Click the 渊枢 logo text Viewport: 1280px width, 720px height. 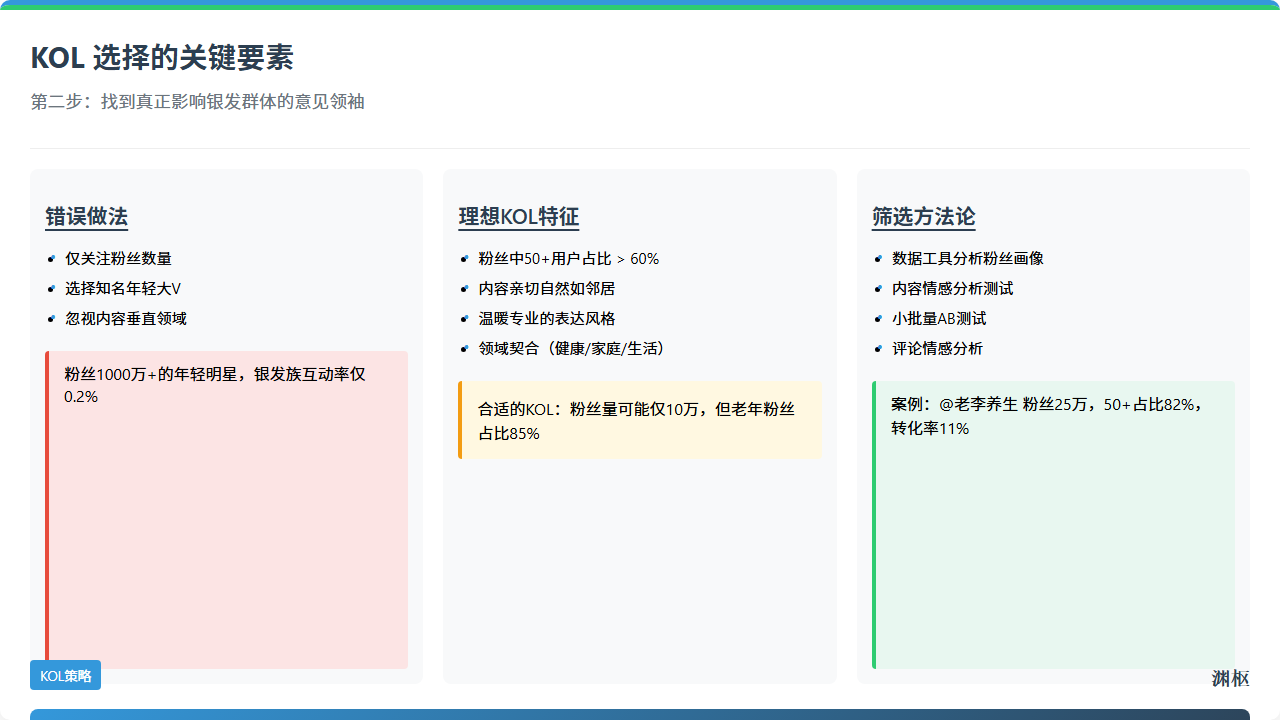tap(1230, 679)
